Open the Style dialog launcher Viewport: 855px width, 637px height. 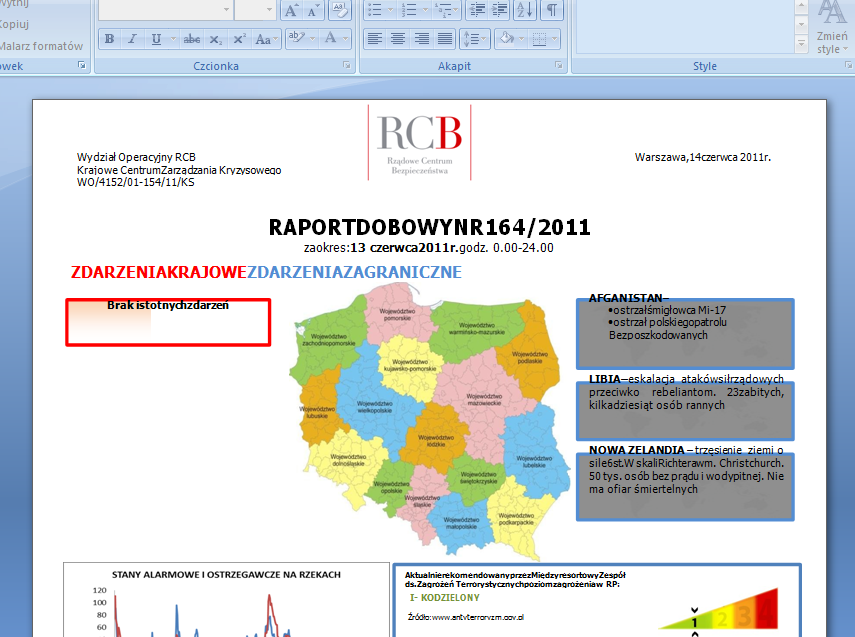pos(848,65)
